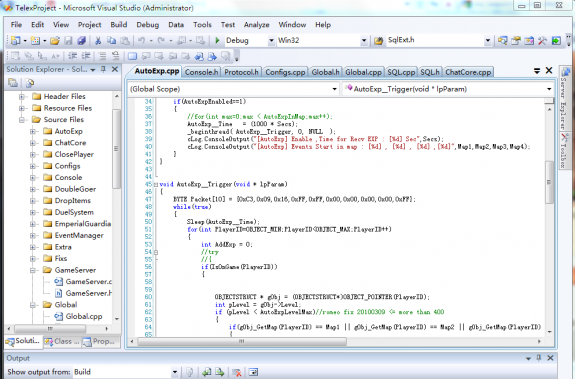Click the Redo arrow icon
The height and width of the screenshot is (379, 575).
click(x=161, y=41)
